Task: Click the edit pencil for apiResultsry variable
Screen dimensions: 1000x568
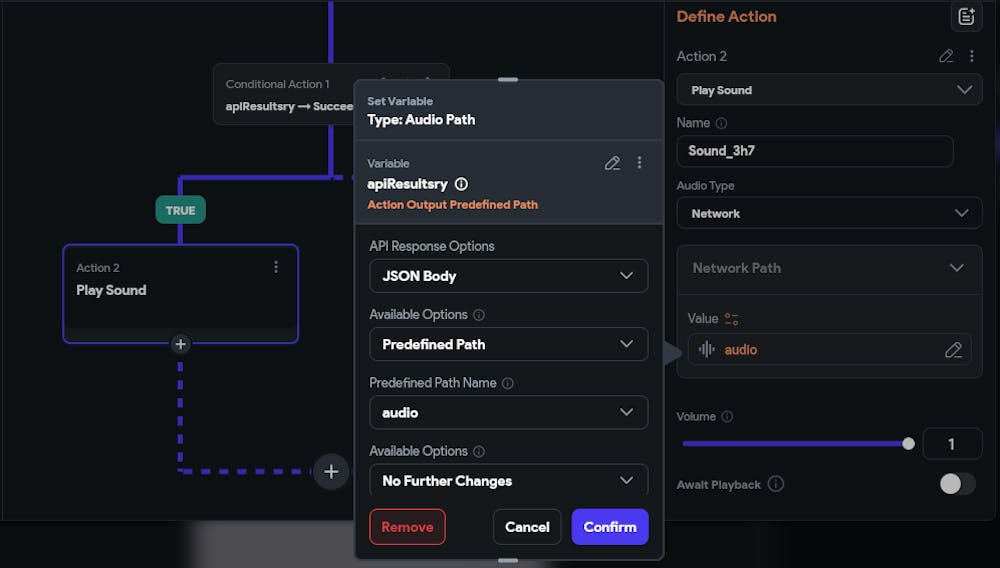Action: [x=612, y=163]
